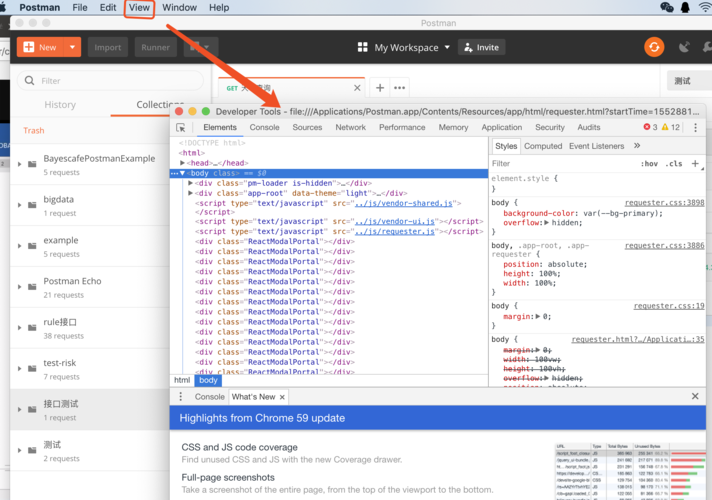The image size is (712, 500).
Task: Expand the head element in DOM tree
Action: click(183, 163)
